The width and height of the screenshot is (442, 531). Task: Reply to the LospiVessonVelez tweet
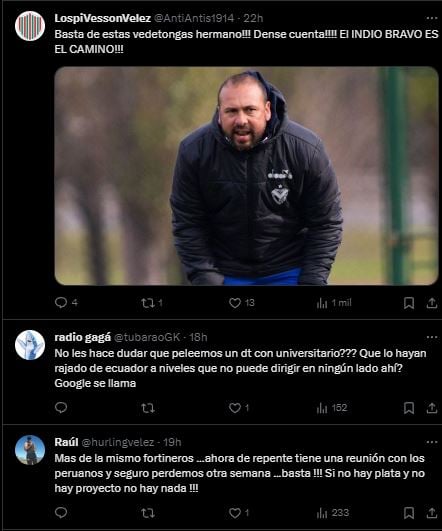(x=66, y=302)
